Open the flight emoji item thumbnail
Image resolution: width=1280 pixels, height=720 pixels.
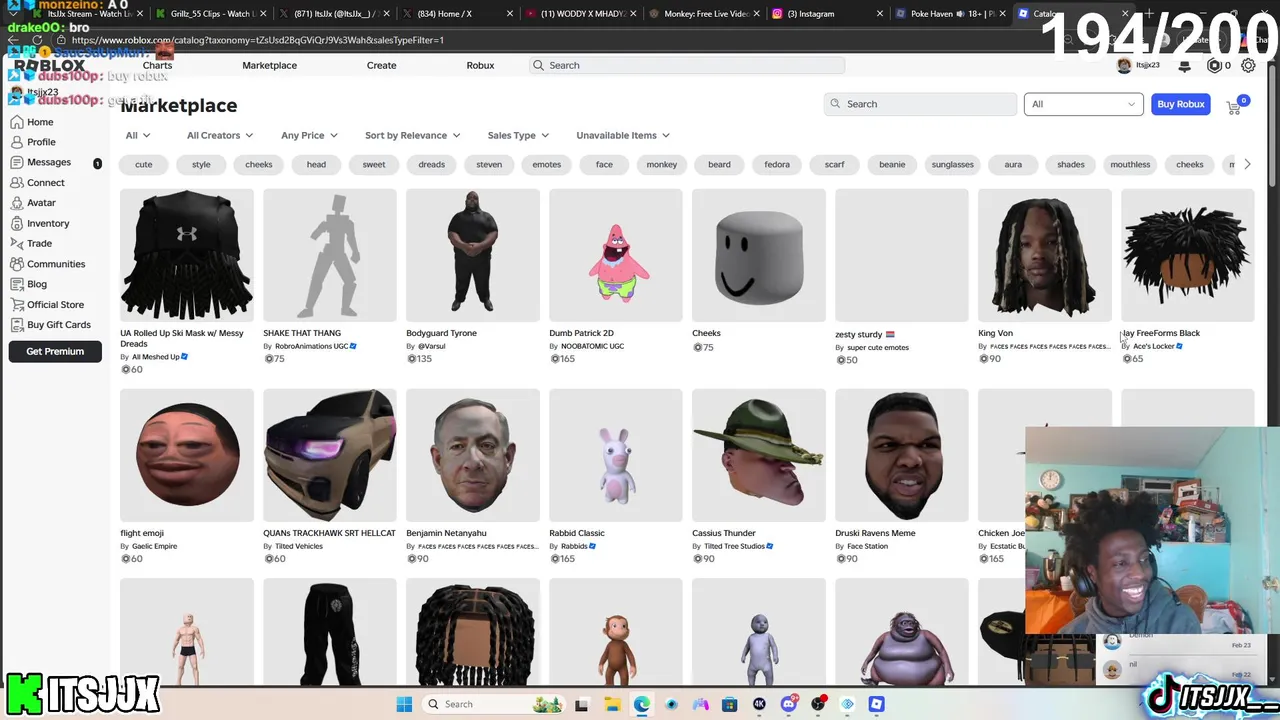[186, 455]
